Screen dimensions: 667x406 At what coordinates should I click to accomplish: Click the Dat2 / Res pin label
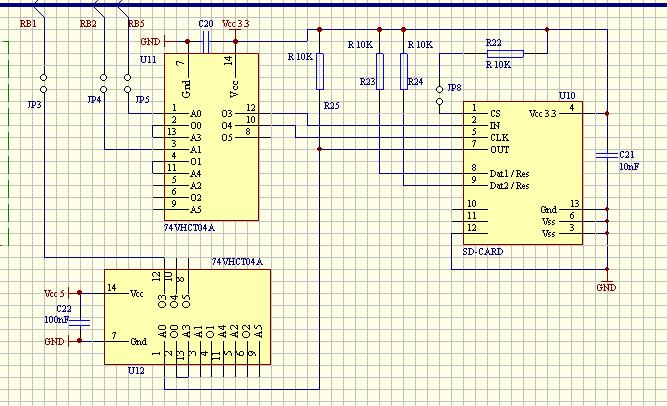[x=510, y=186]
